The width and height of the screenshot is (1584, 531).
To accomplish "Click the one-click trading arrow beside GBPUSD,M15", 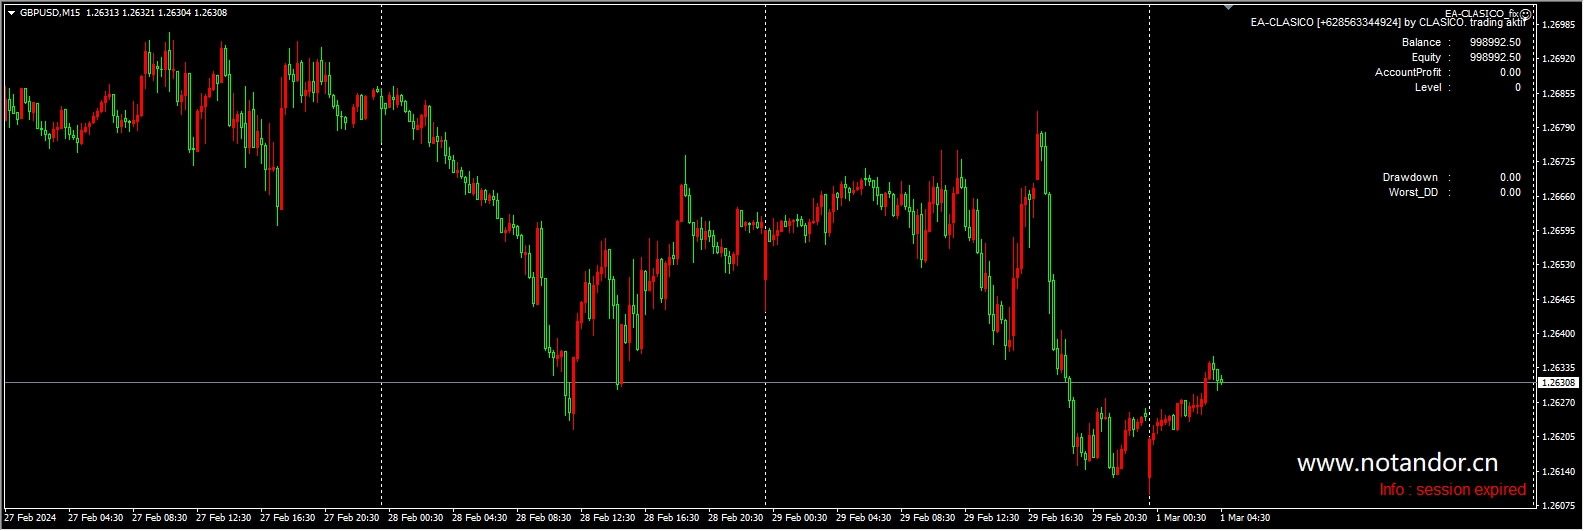I will point(11,13).
